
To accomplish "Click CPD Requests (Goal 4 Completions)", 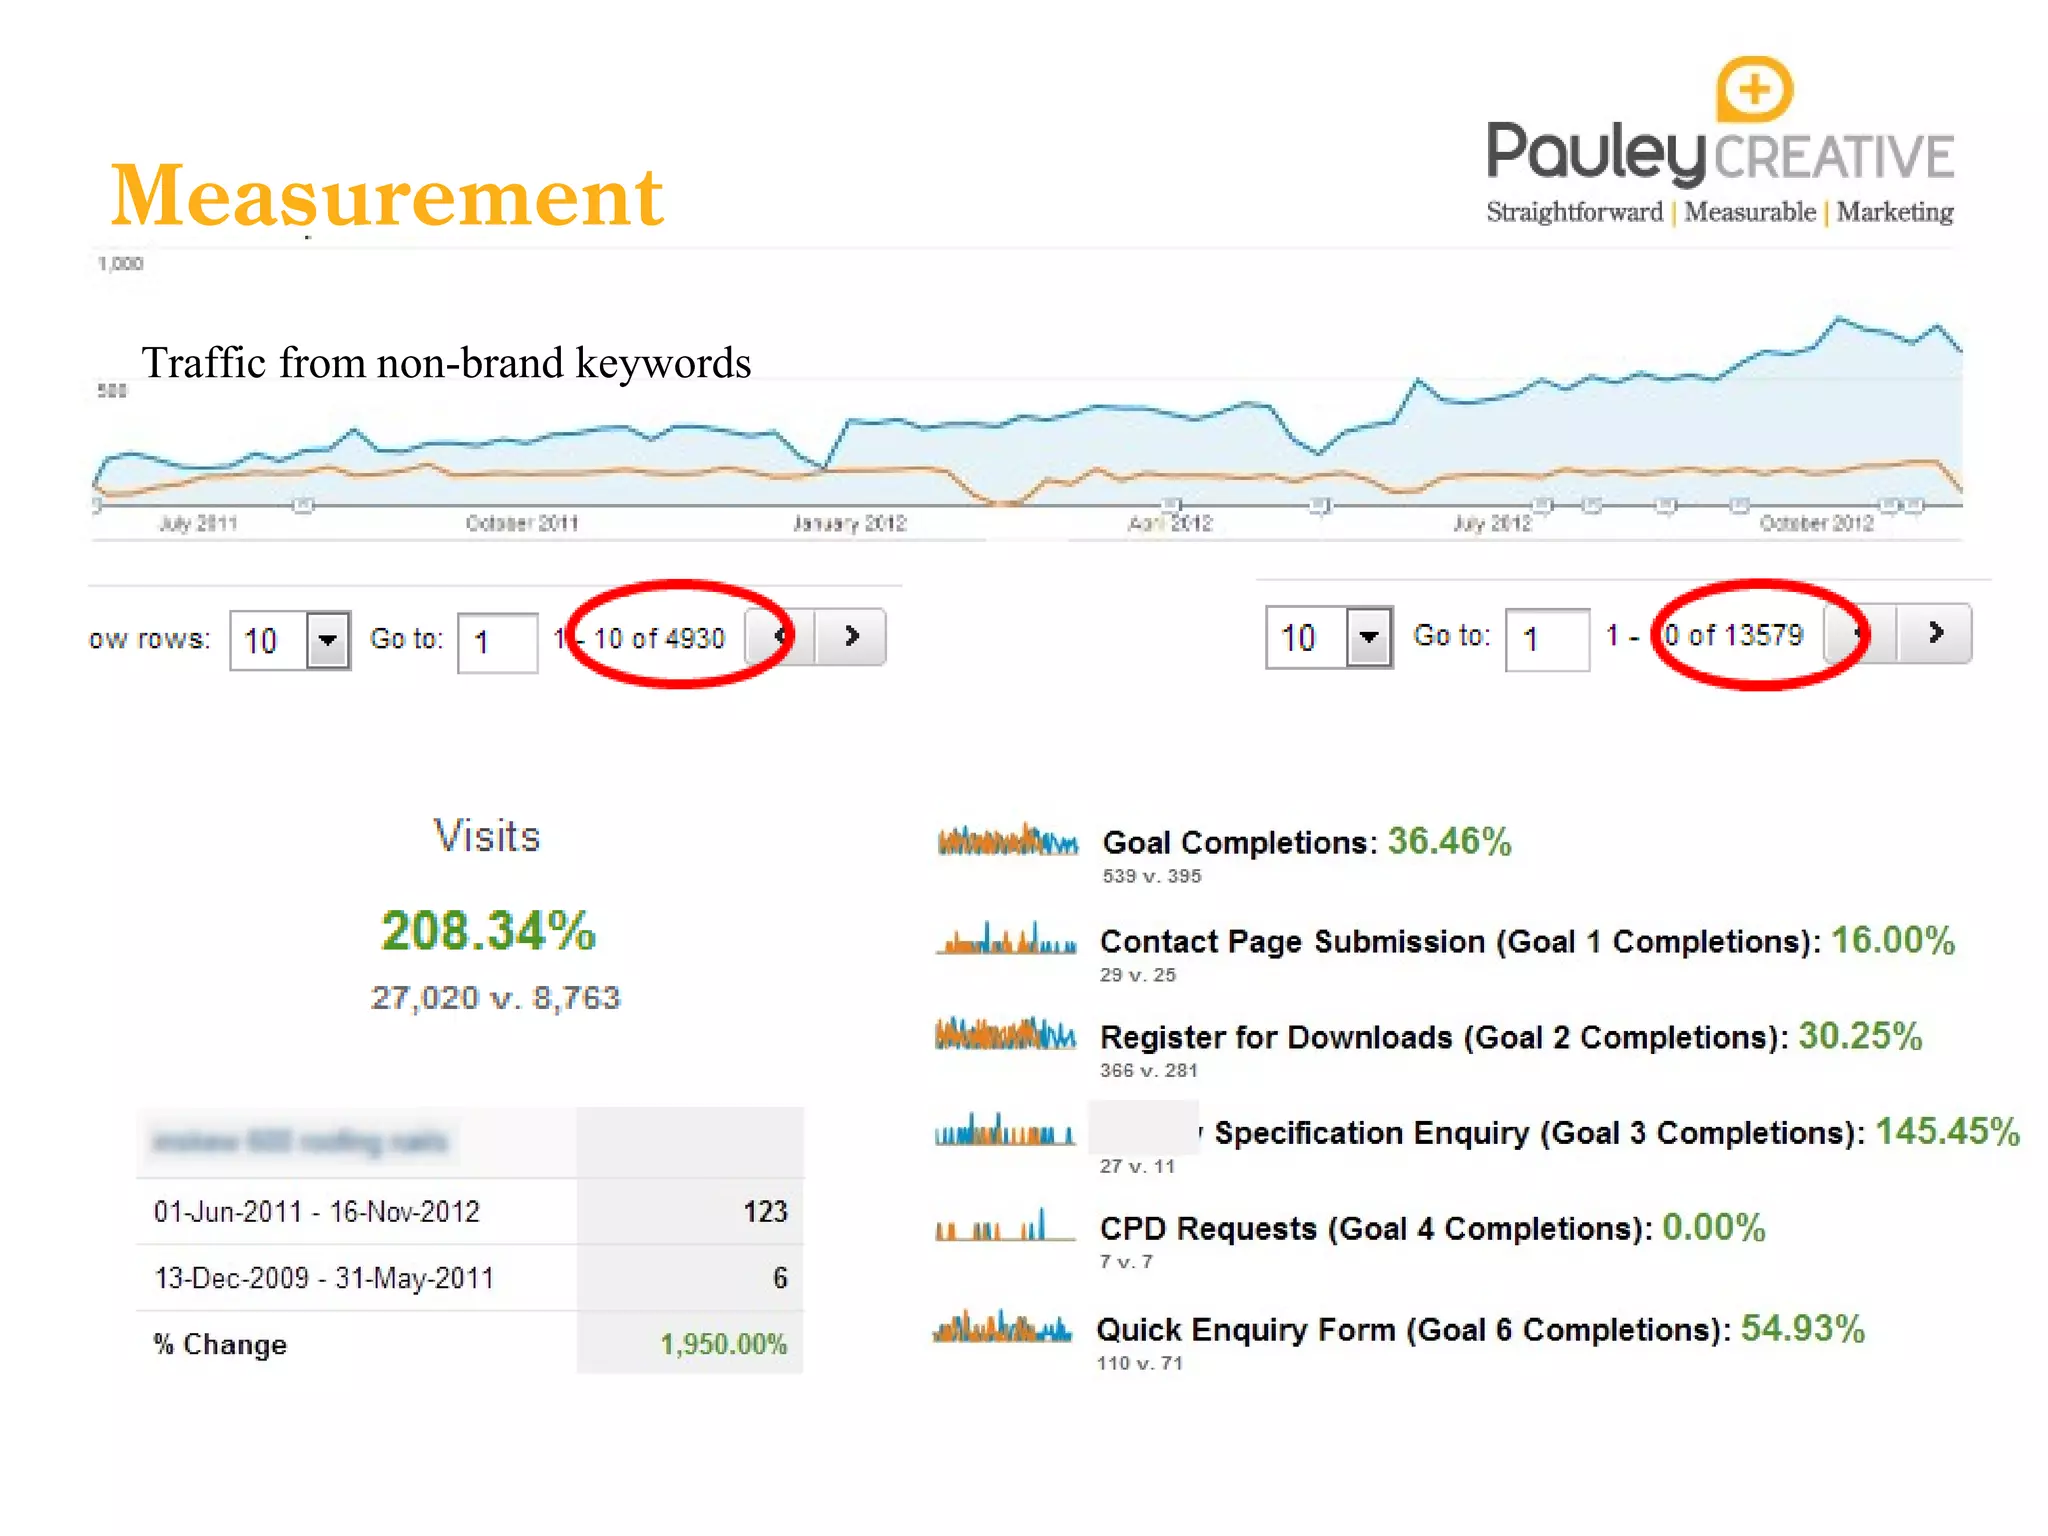I will 1376,1229.
